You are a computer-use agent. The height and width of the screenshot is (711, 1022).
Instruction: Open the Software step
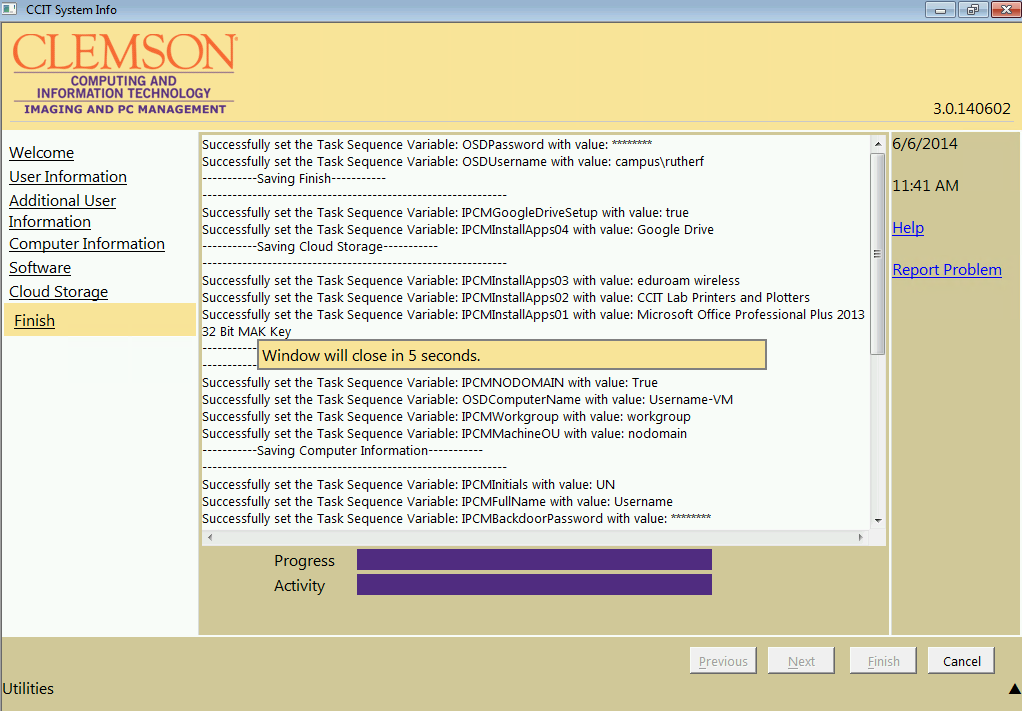40,268
